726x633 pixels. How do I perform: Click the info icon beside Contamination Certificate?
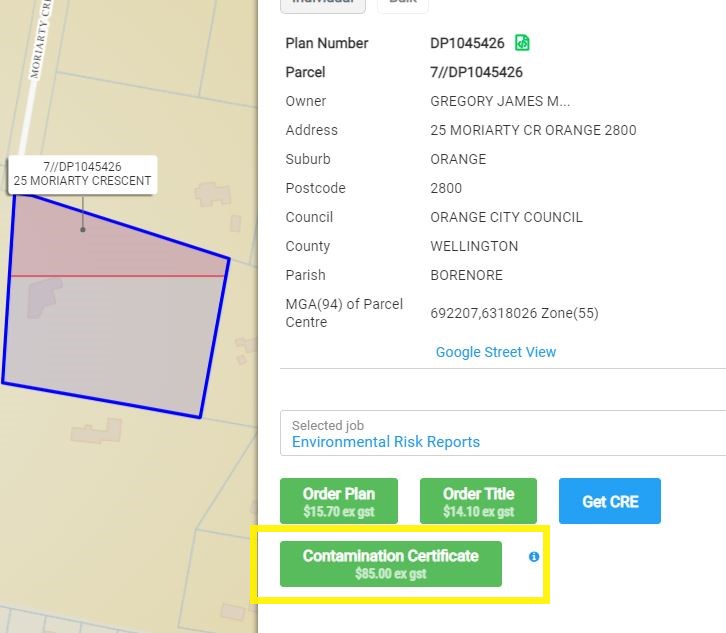click(534, 557)
